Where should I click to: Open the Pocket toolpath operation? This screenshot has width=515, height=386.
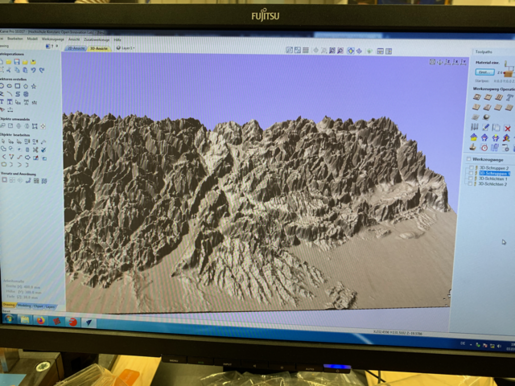point(488,97)
